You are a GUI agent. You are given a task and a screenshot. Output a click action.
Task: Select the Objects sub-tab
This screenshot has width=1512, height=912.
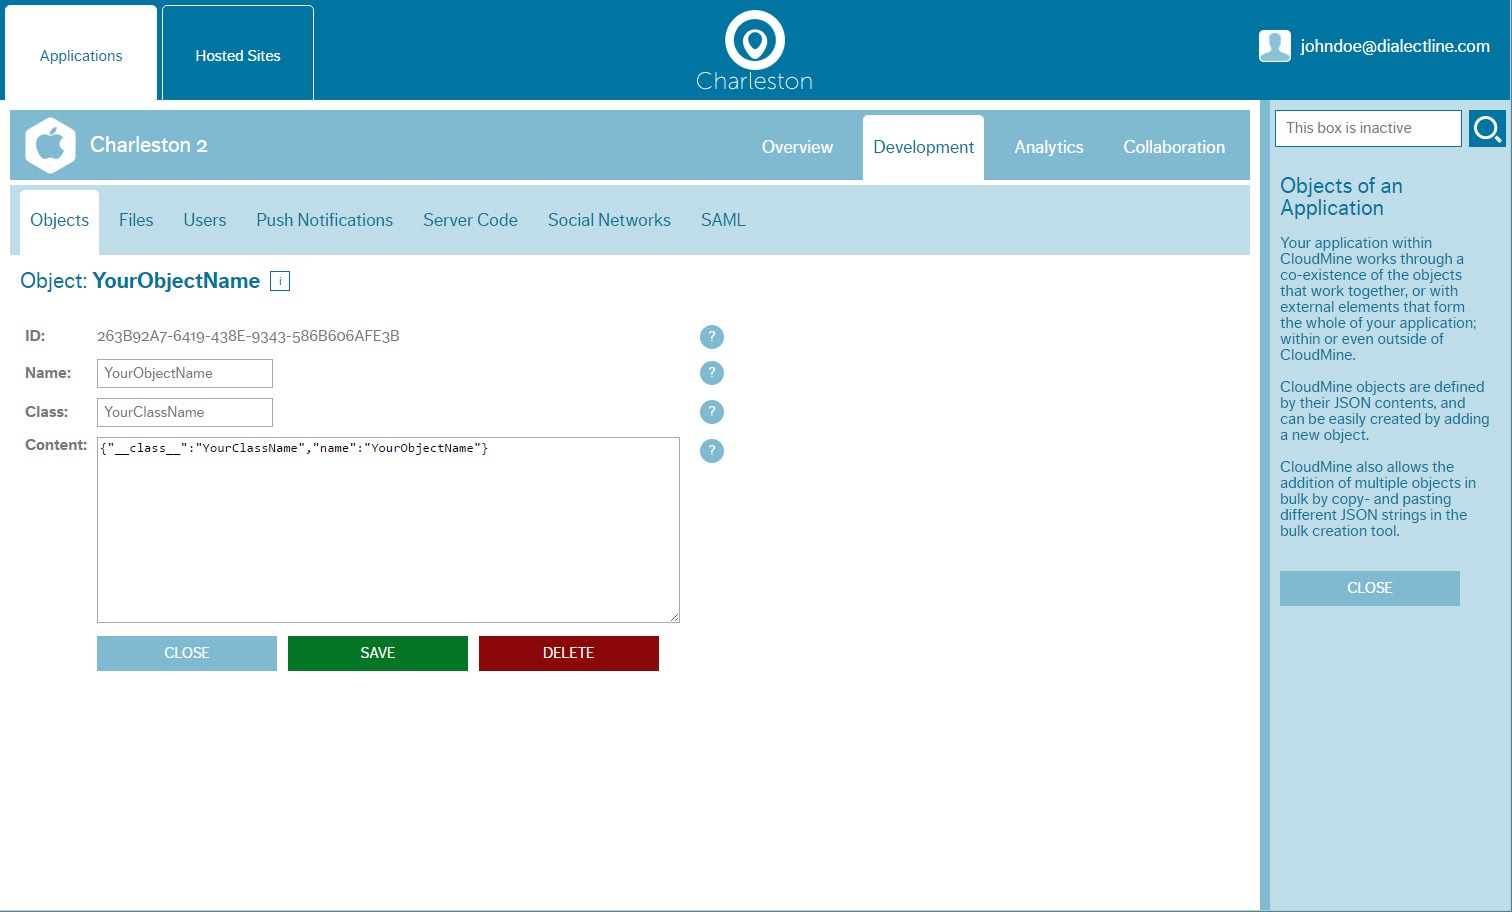59,221
